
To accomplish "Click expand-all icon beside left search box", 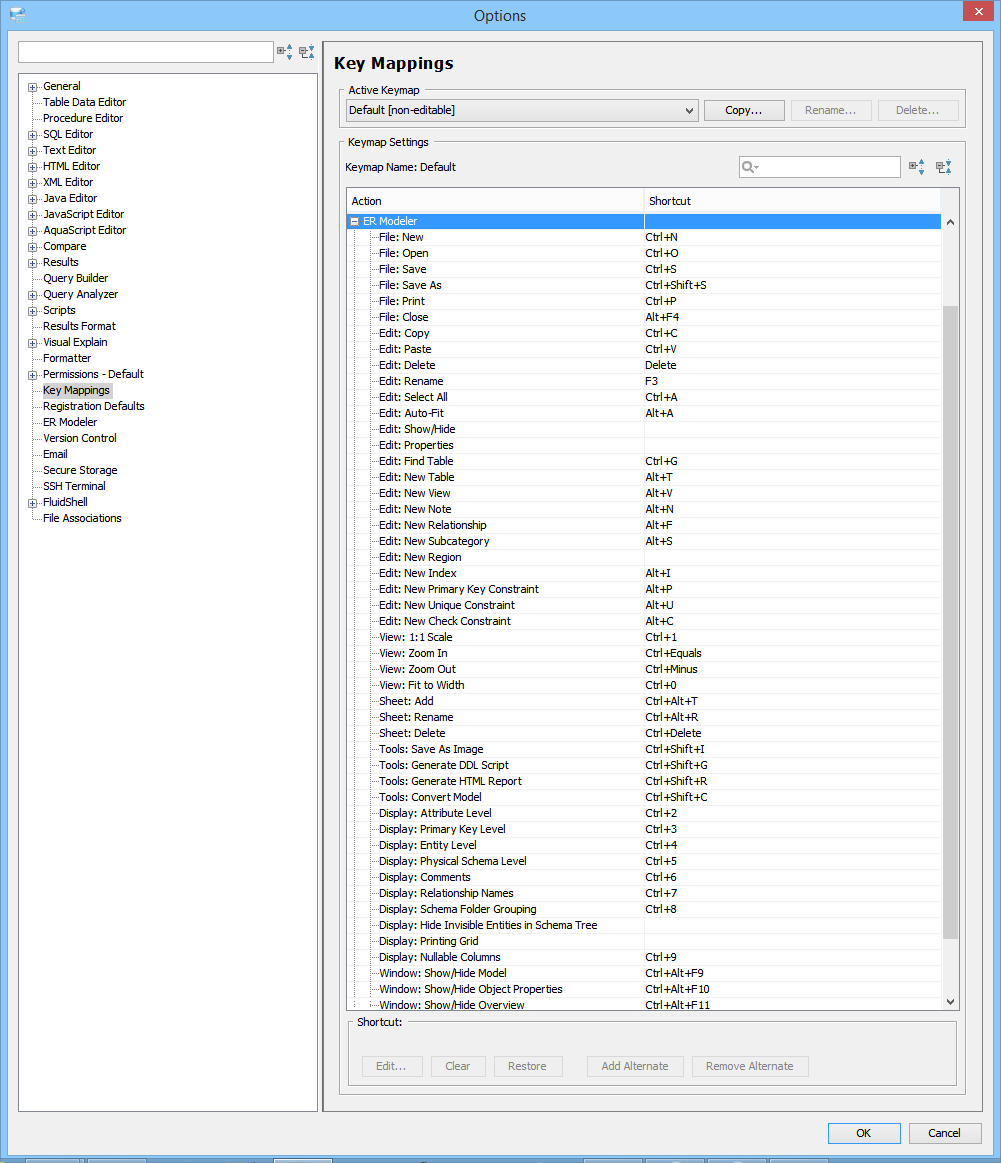I will (x=285, y=52).
